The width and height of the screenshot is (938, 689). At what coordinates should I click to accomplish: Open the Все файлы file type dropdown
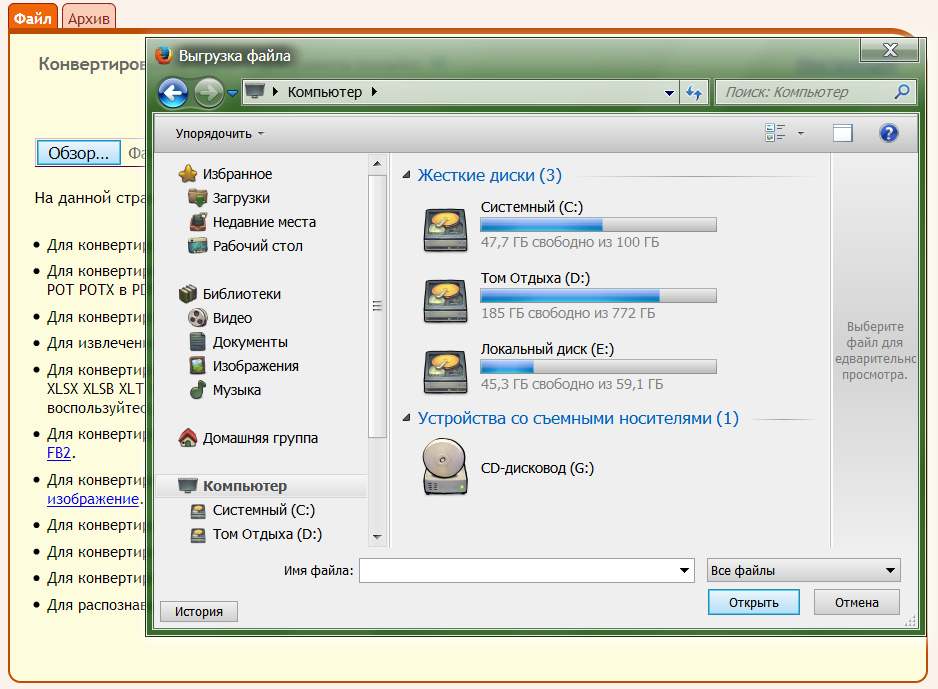803,571
